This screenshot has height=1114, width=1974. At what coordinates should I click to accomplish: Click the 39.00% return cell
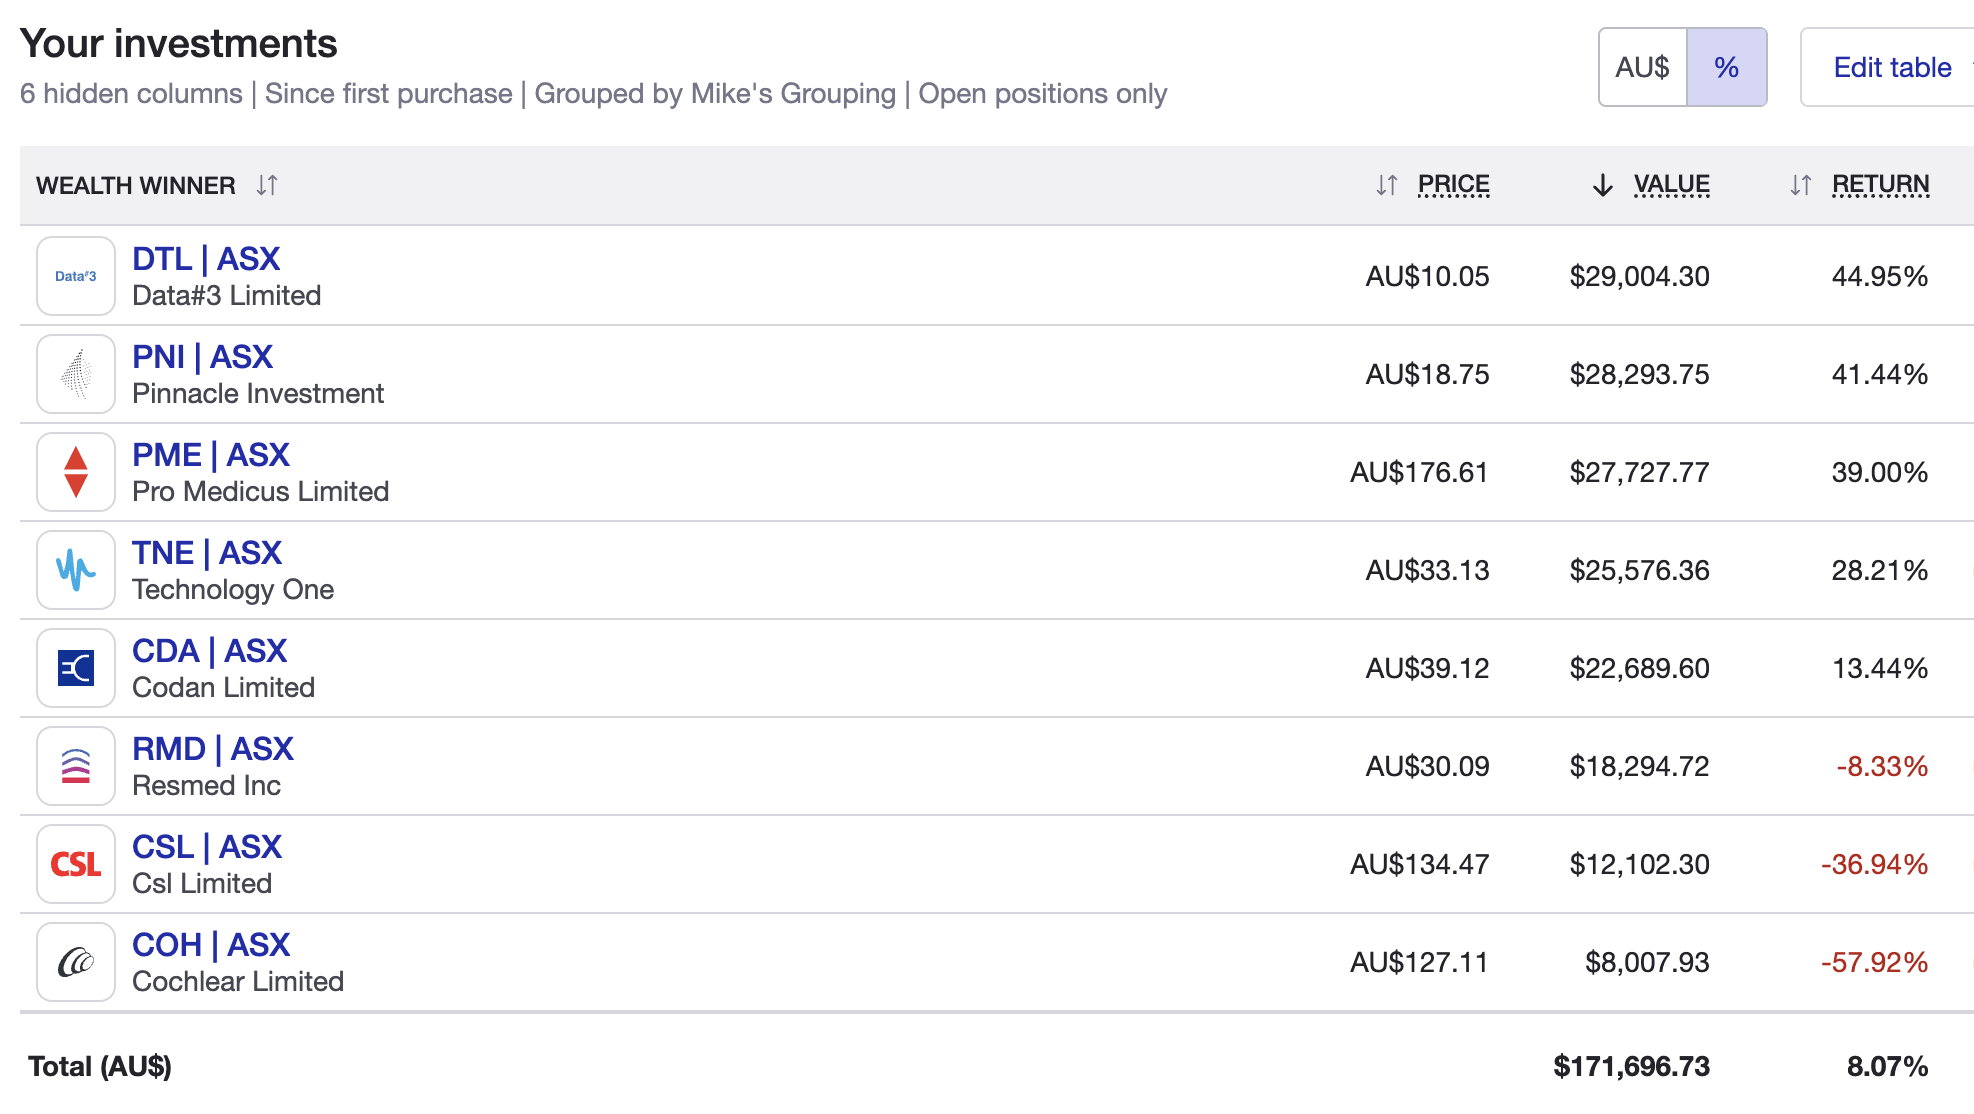click(x=1880, y=472)
